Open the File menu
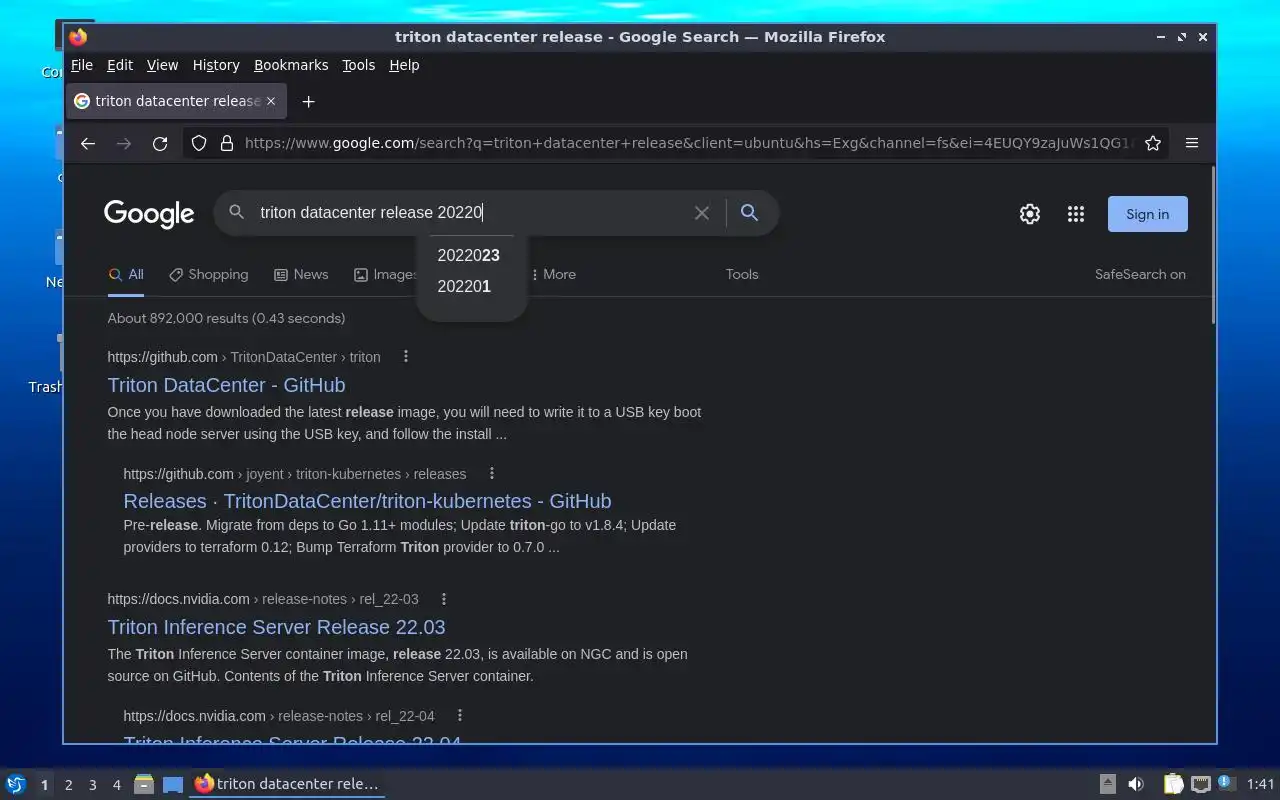The width and height of the screenshot is (1280, 800). tap(82, 65)
